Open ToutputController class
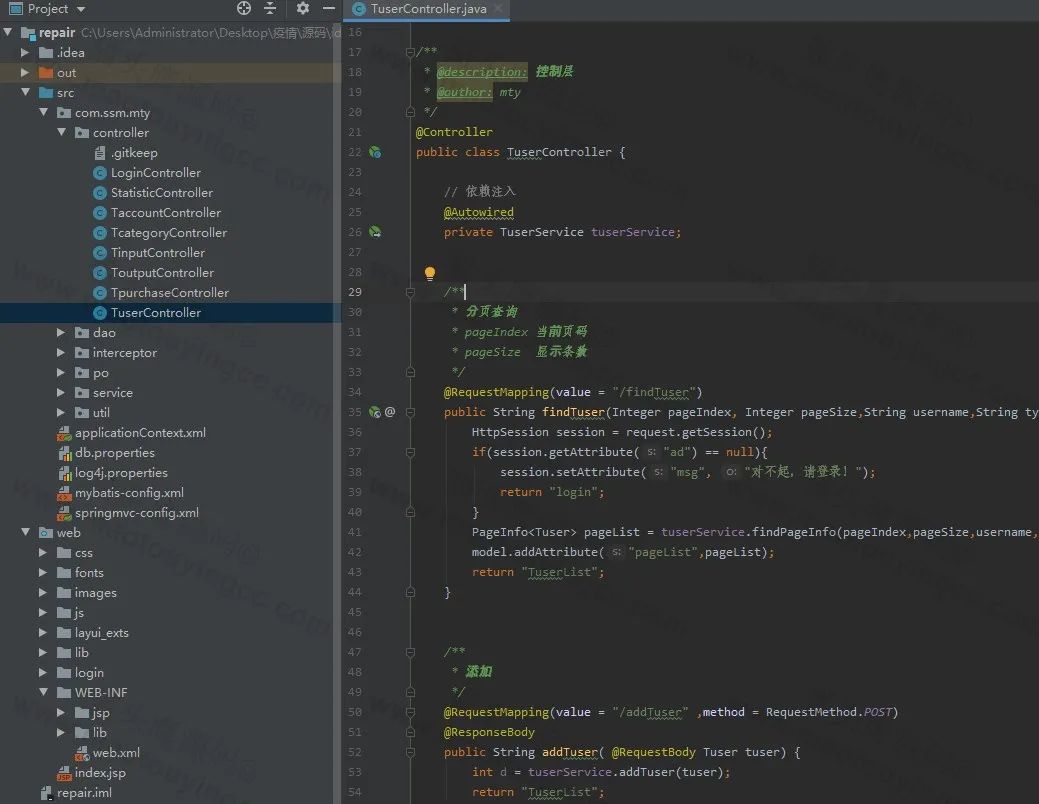 (162, 272)
